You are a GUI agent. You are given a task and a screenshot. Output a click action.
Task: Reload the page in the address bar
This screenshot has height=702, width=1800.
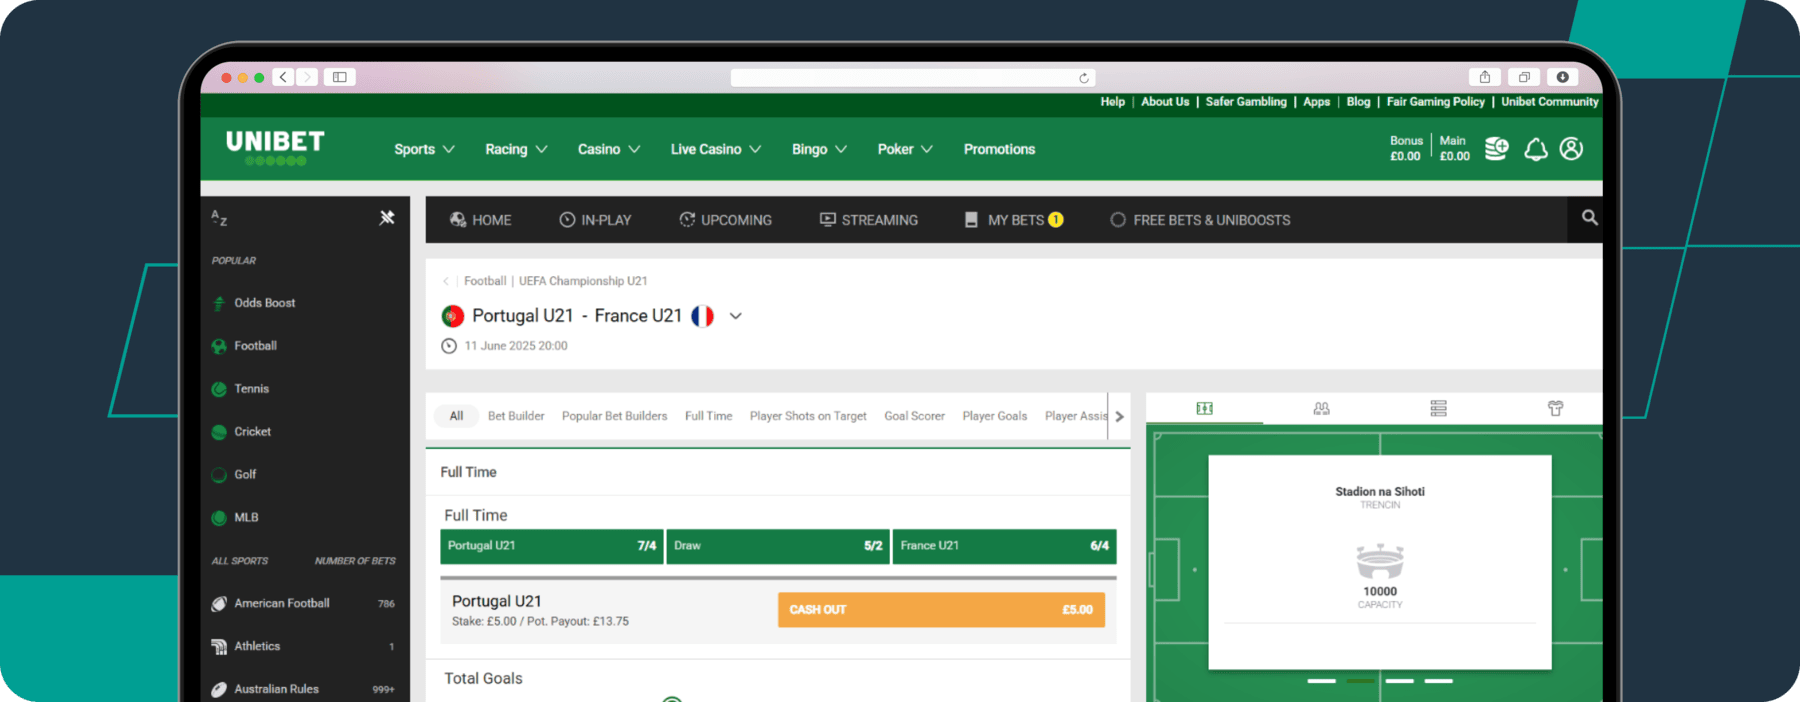[x=1083, y=78]
